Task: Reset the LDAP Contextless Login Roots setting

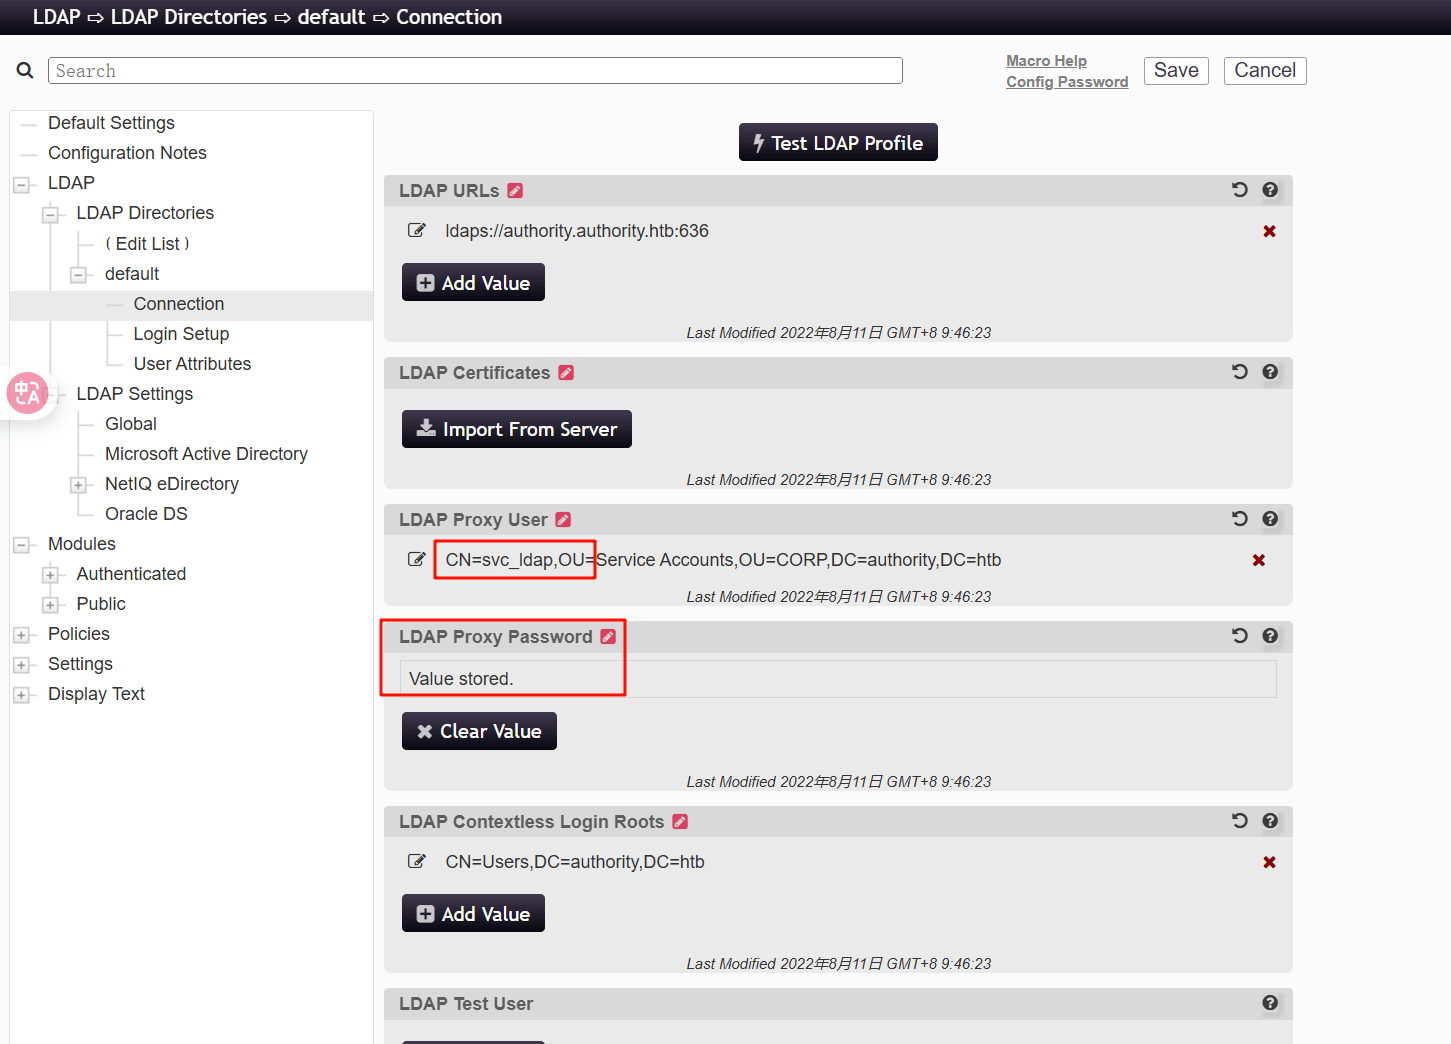Action: [x=1239, y=821]
